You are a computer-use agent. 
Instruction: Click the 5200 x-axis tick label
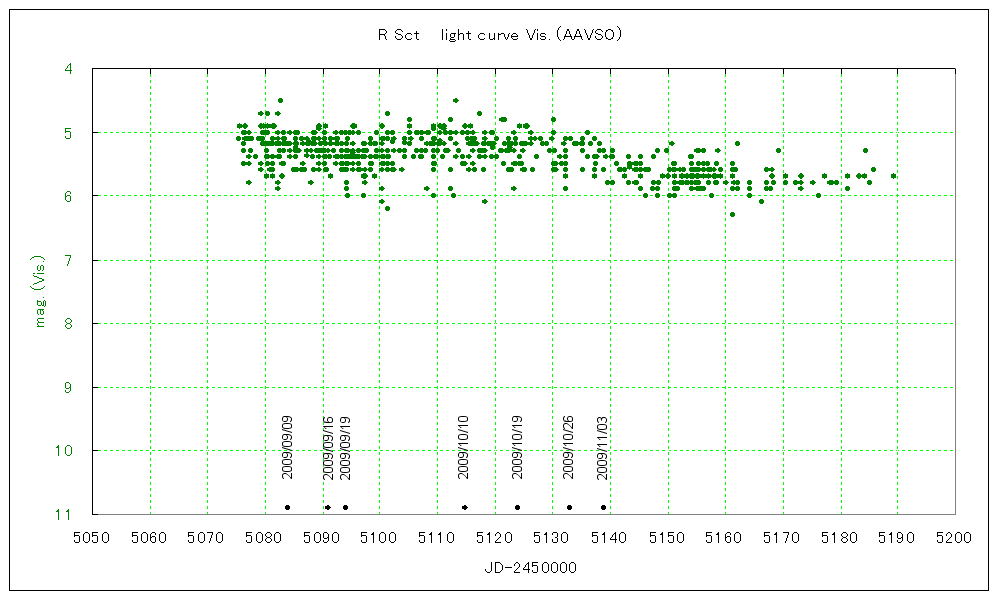[x=954, y=538]
